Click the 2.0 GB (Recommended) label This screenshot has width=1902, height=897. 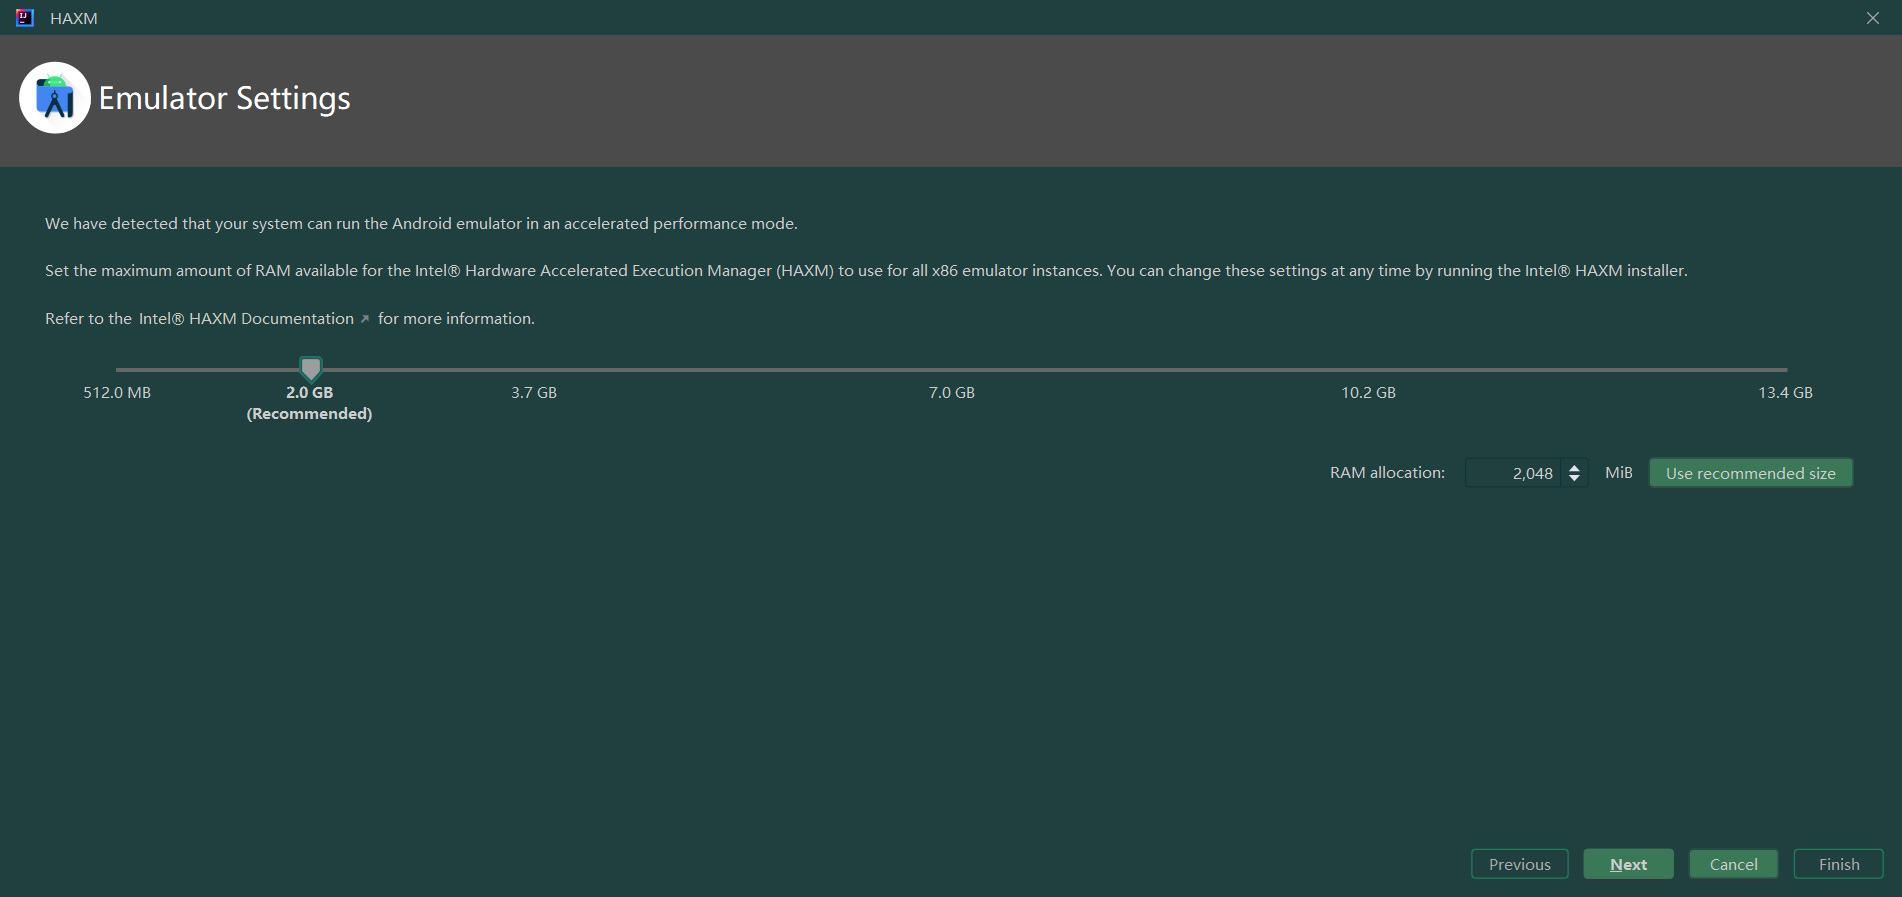pyautogui.click(x=309, y=403)
